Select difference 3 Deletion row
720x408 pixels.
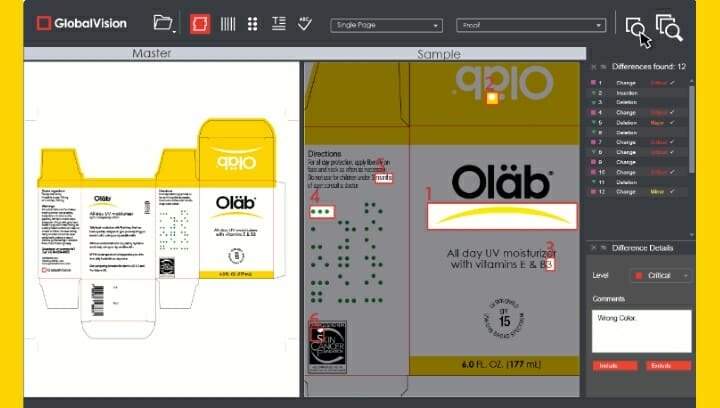click(638, 102)
